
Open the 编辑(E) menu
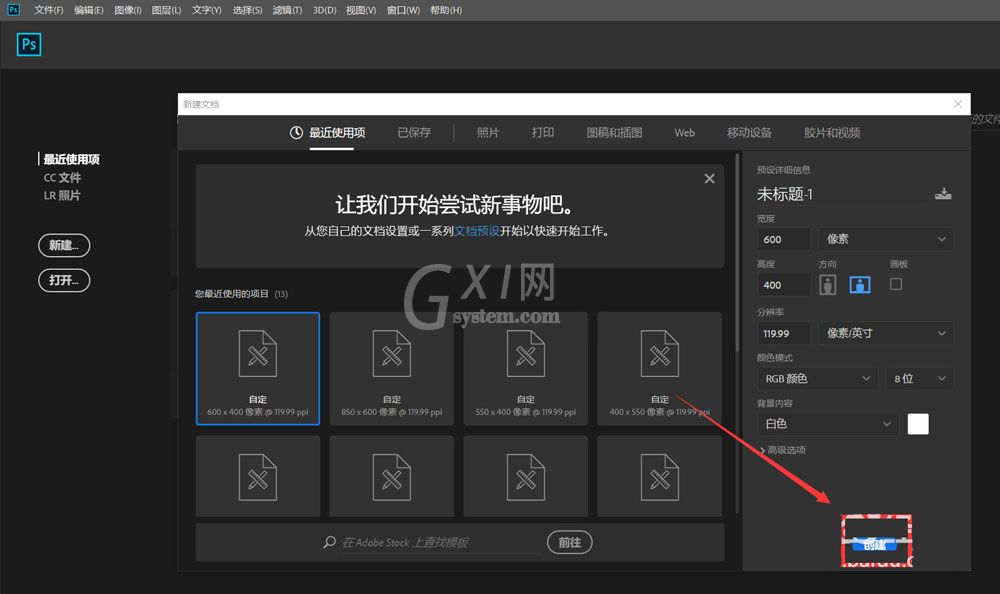[x=89, y=10]
